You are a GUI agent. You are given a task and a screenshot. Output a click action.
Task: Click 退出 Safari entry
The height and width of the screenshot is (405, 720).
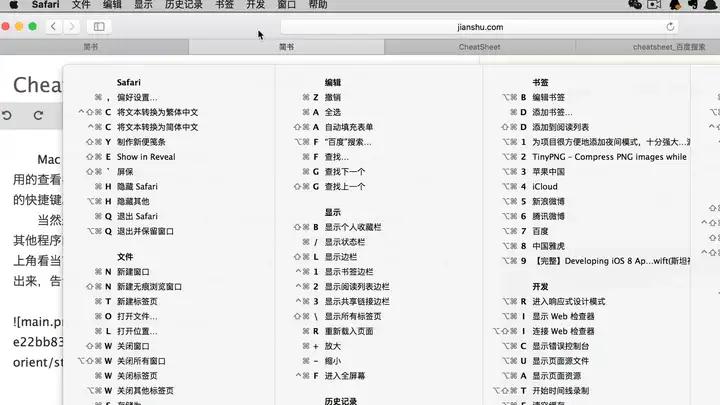pos(137,216)
